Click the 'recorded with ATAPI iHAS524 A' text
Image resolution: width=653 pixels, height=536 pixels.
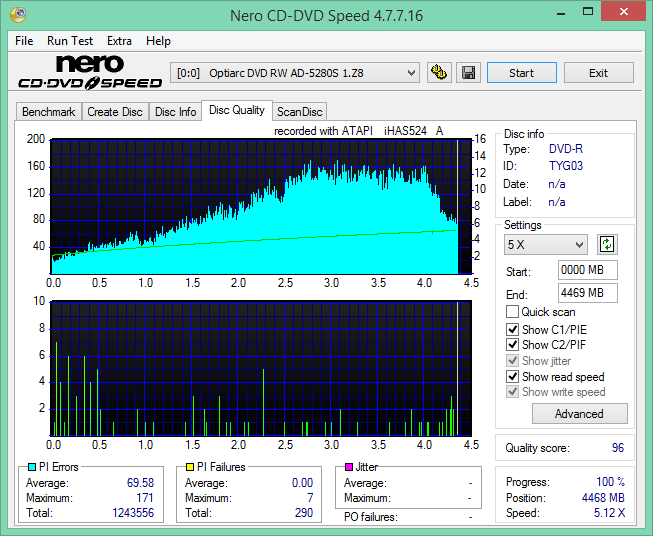click(x=358, y=131)
